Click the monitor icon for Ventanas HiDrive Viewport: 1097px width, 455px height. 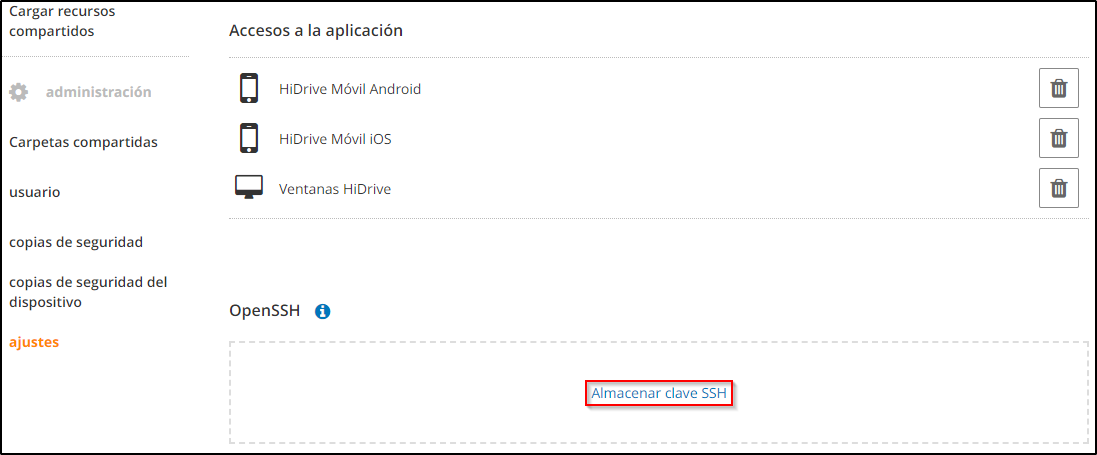point(249,187)
